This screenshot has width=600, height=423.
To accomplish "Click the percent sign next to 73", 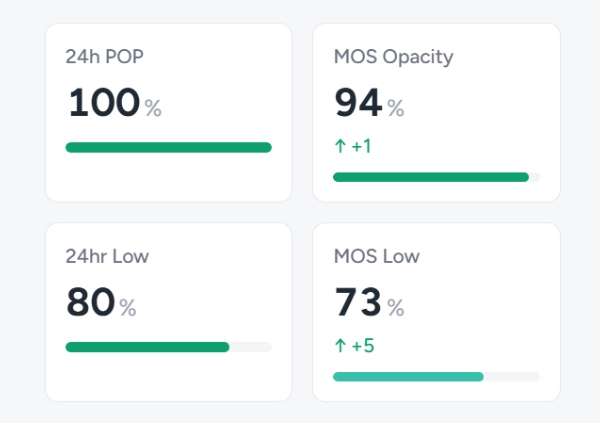I will (x=396, y=308).
